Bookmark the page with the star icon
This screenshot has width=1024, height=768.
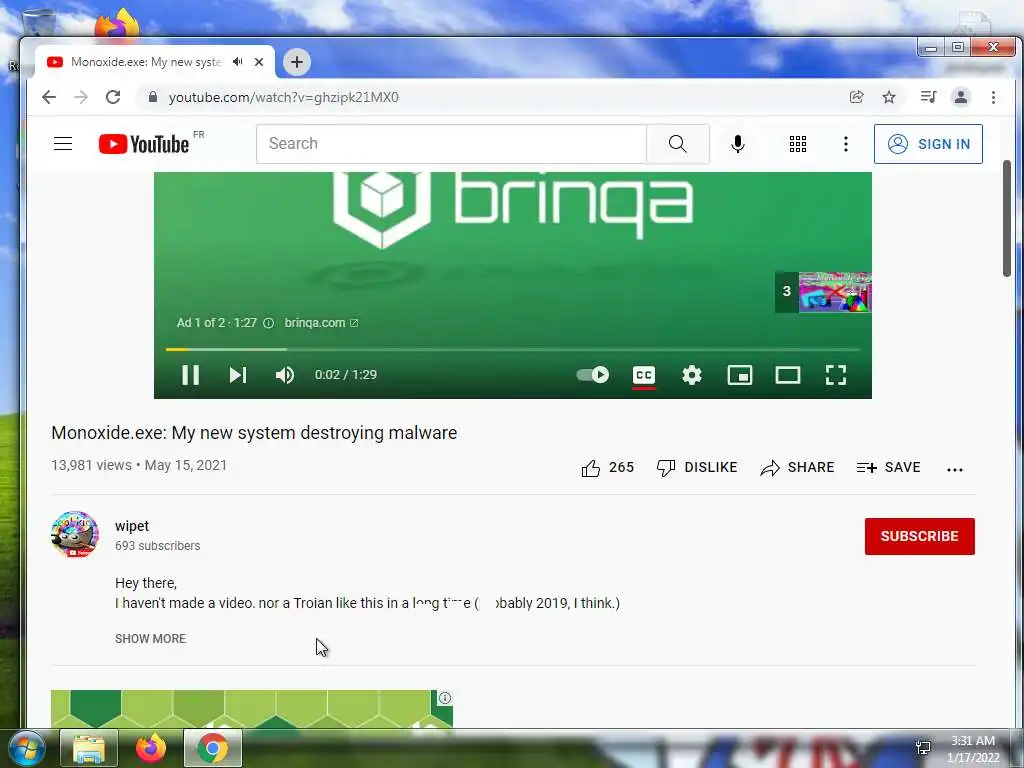point(889,97)
